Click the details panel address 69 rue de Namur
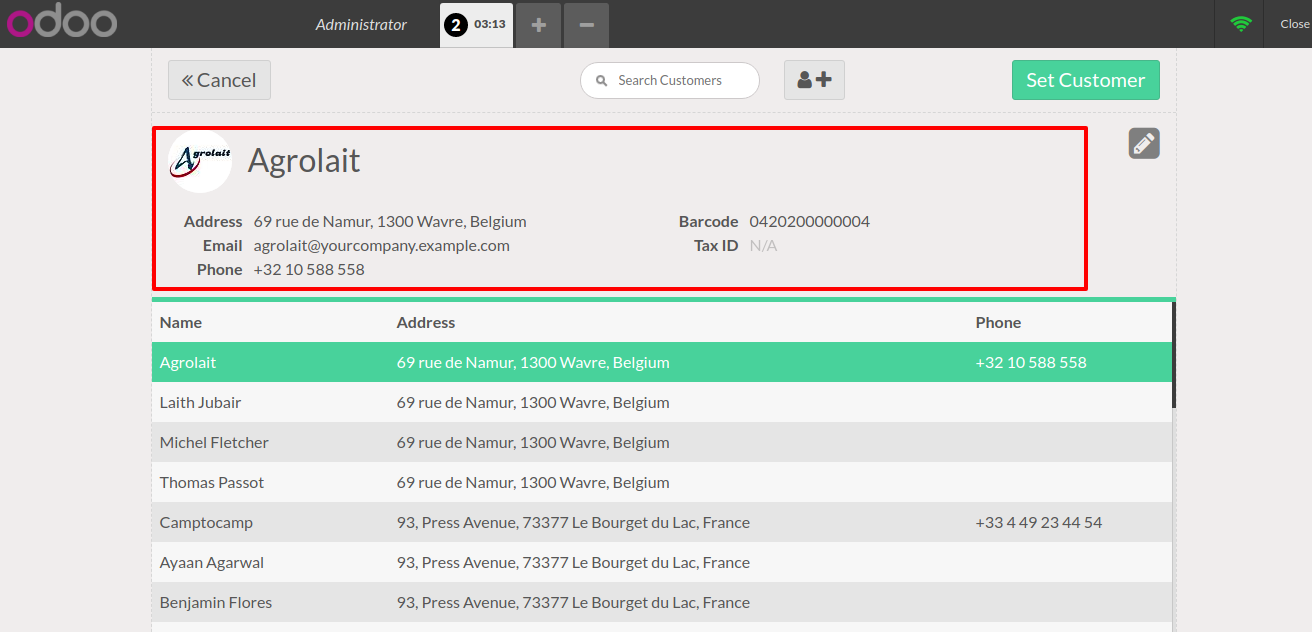This screenshot has width=1312, height=632. point(390,221)
